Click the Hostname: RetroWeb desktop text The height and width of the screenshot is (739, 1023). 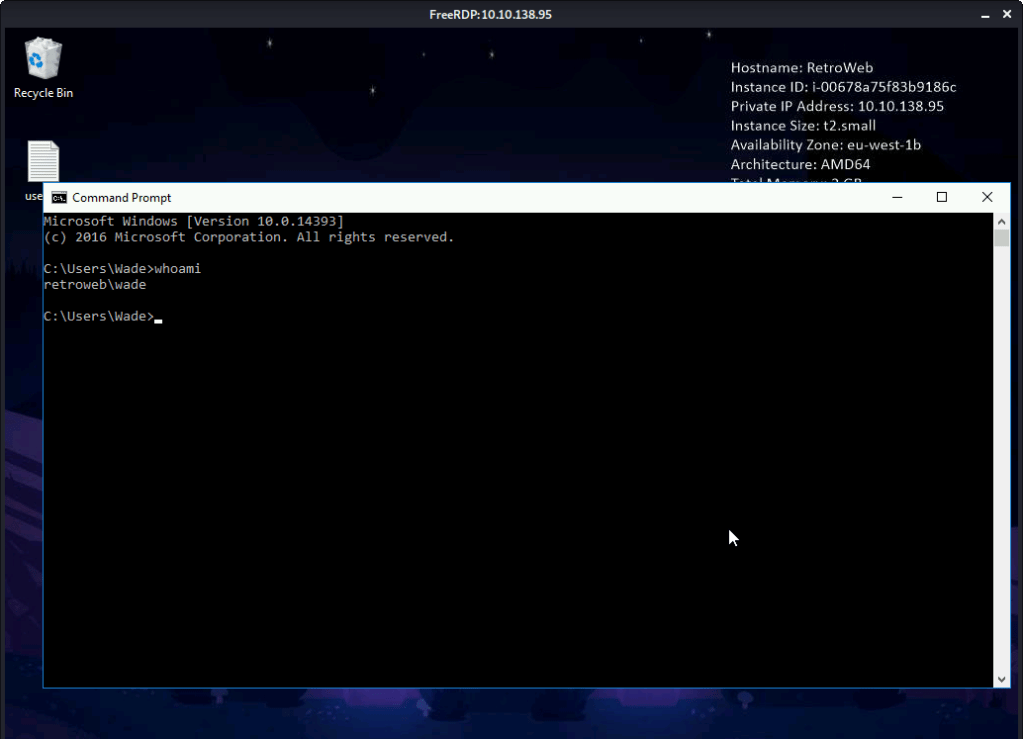point(802,68)
